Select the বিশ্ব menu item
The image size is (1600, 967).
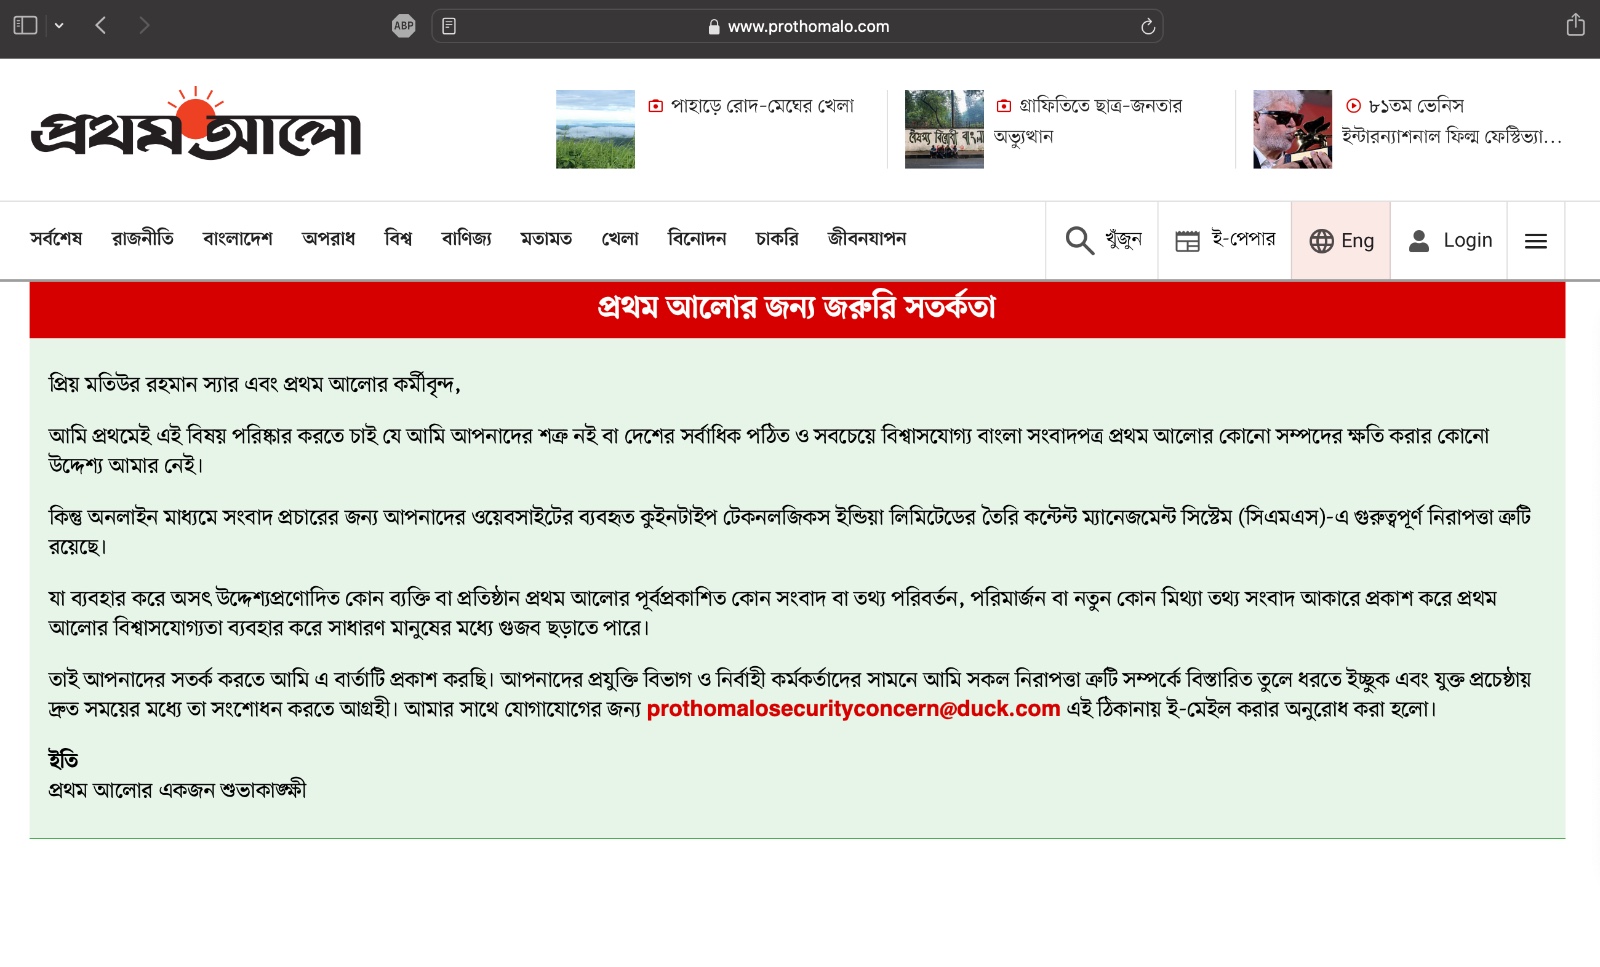[398, 239]
